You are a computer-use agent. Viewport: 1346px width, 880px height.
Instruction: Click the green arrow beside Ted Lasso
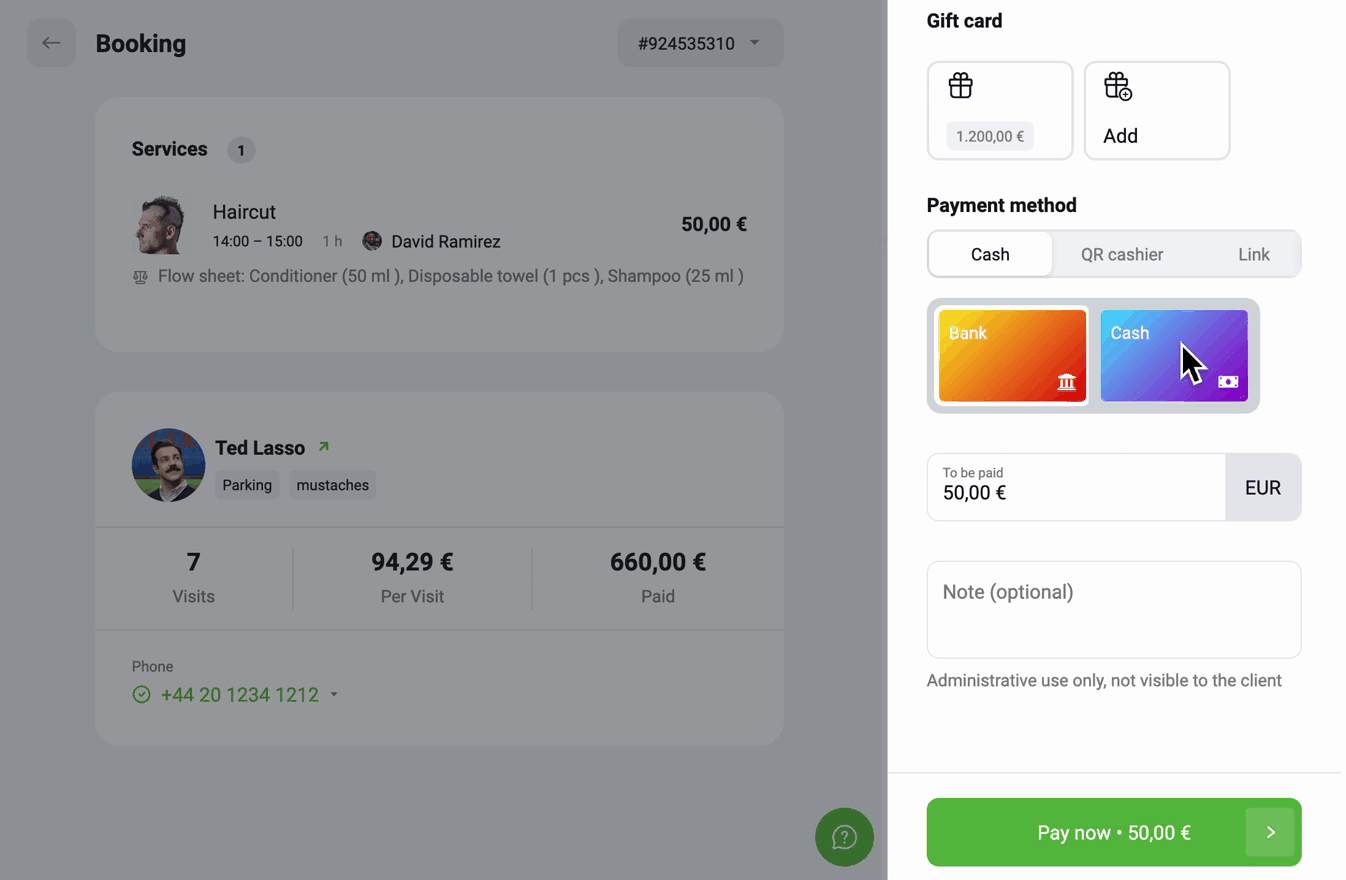tap(323, 447)
